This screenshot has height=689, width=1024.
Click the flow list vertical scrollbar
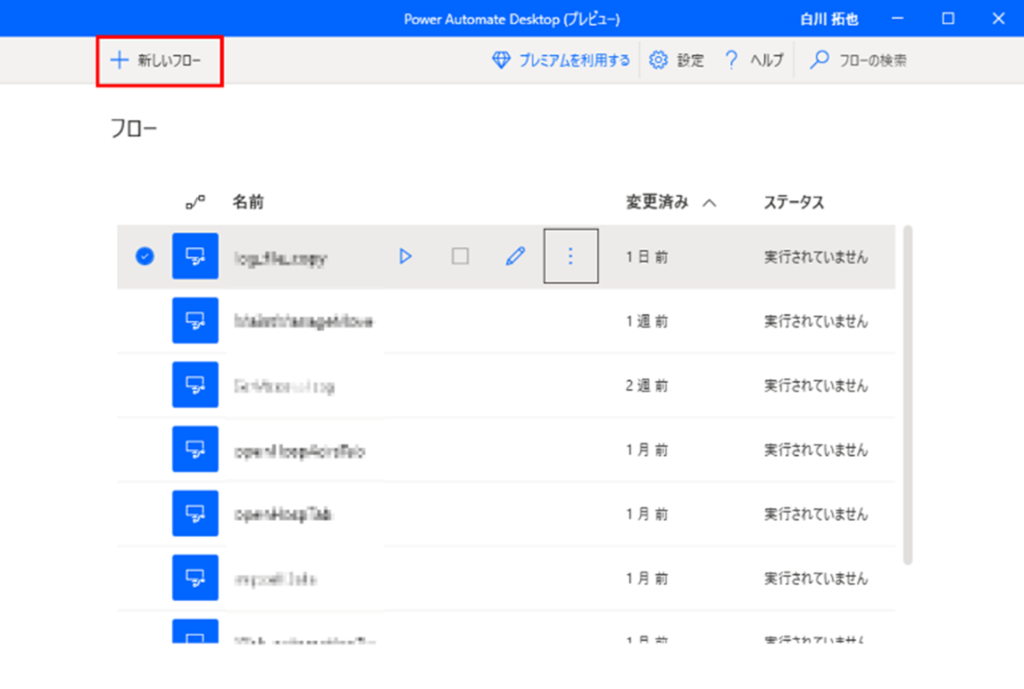point(907,394)
